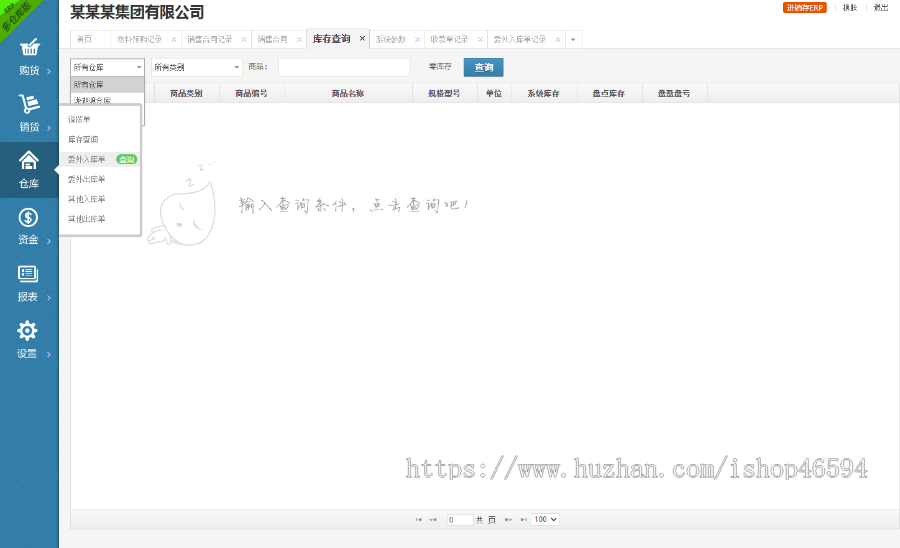Go to next page in pager

pos(508,520)
